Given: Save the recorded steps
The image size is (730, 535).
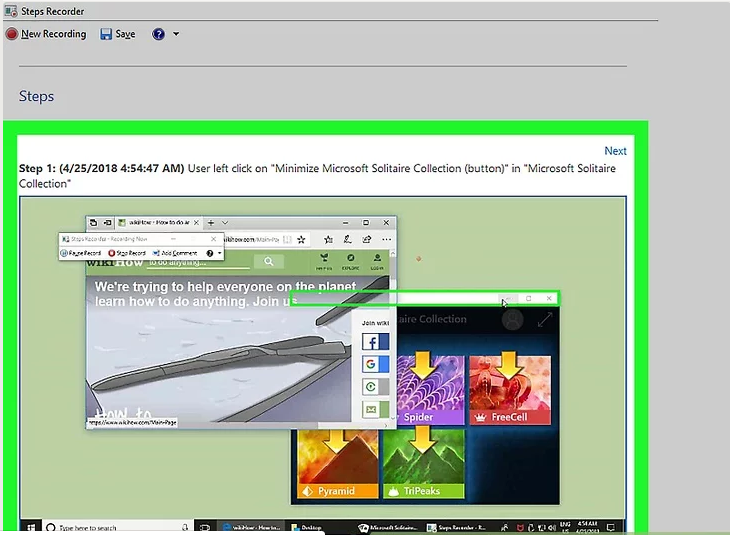Looking at the screenshot, I should [x=118, y=34].
